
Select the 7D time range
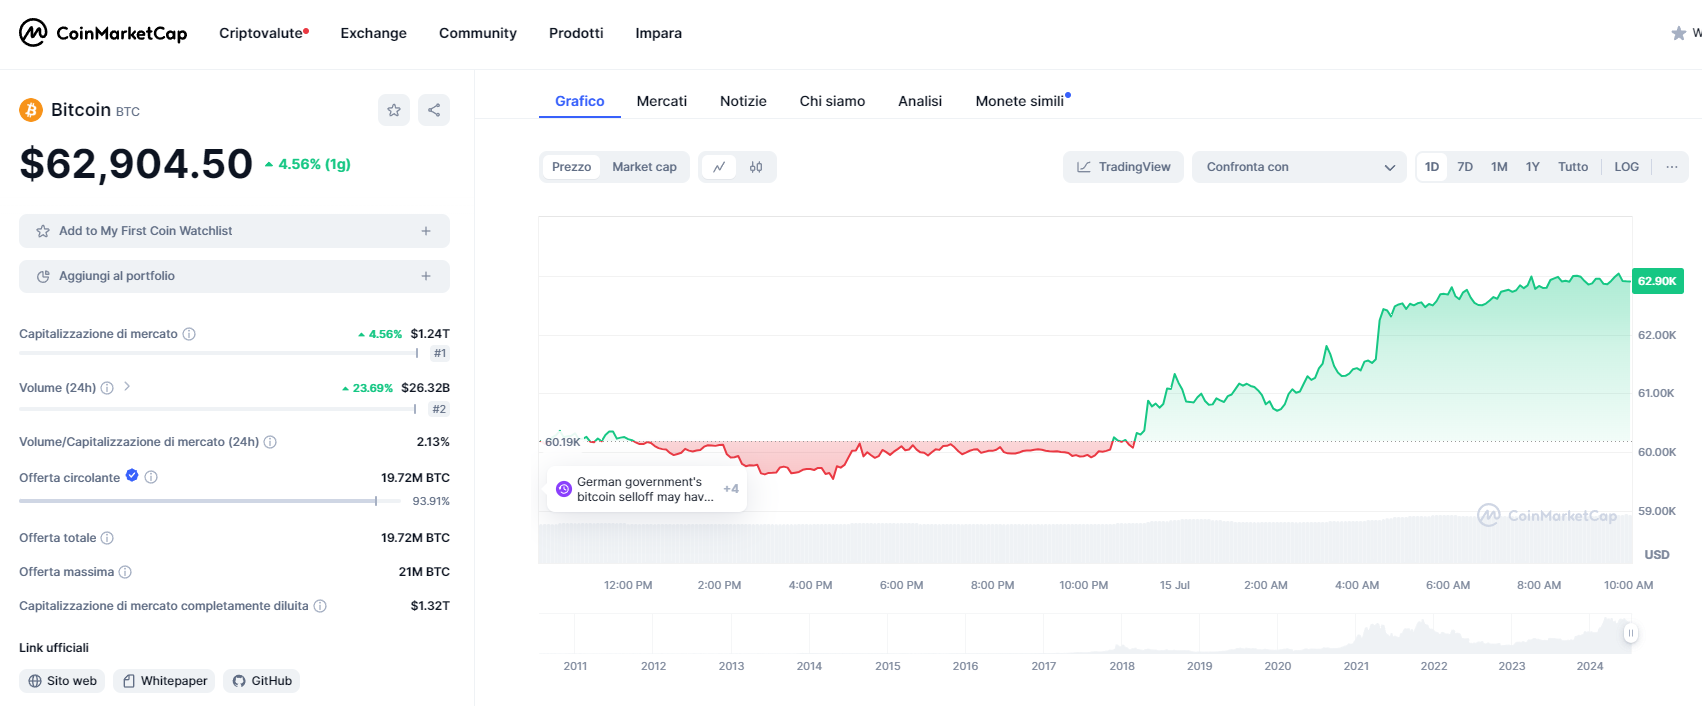tap(1465, 167)
